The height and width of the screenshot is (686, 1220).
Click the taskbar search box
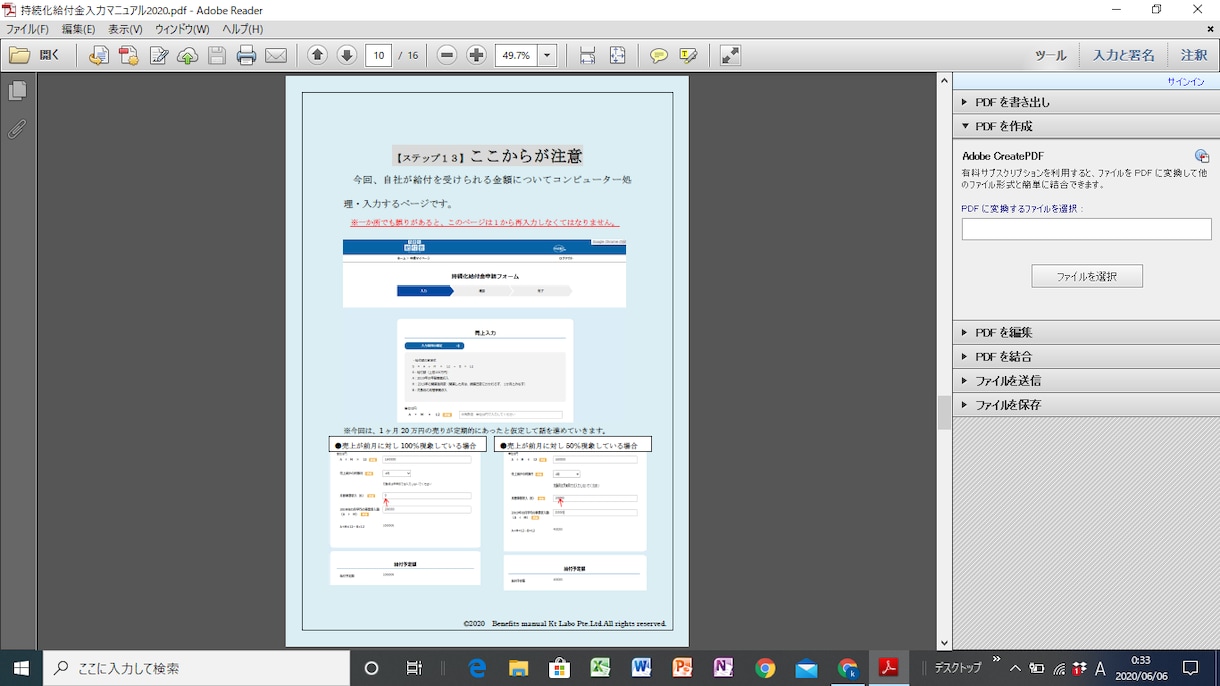coord(196,668)
